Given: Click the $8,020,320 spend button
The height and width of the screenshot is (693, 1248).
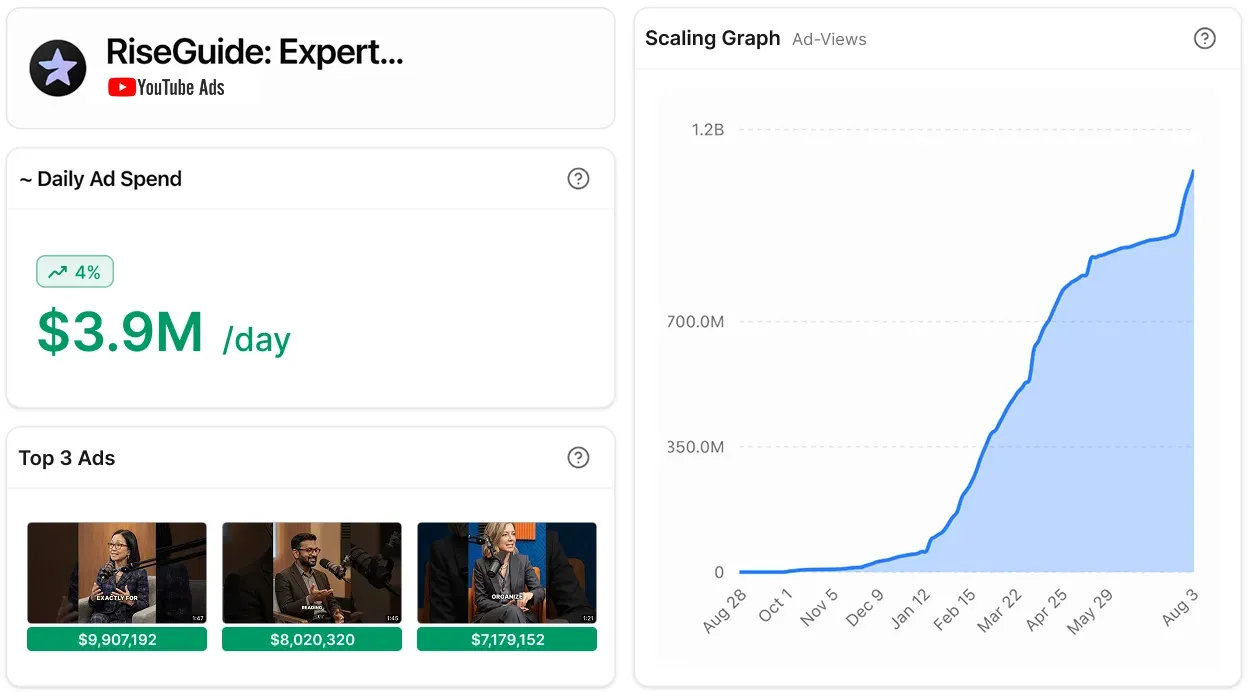Looking at the screenshot, I should [x=312, y=639].
